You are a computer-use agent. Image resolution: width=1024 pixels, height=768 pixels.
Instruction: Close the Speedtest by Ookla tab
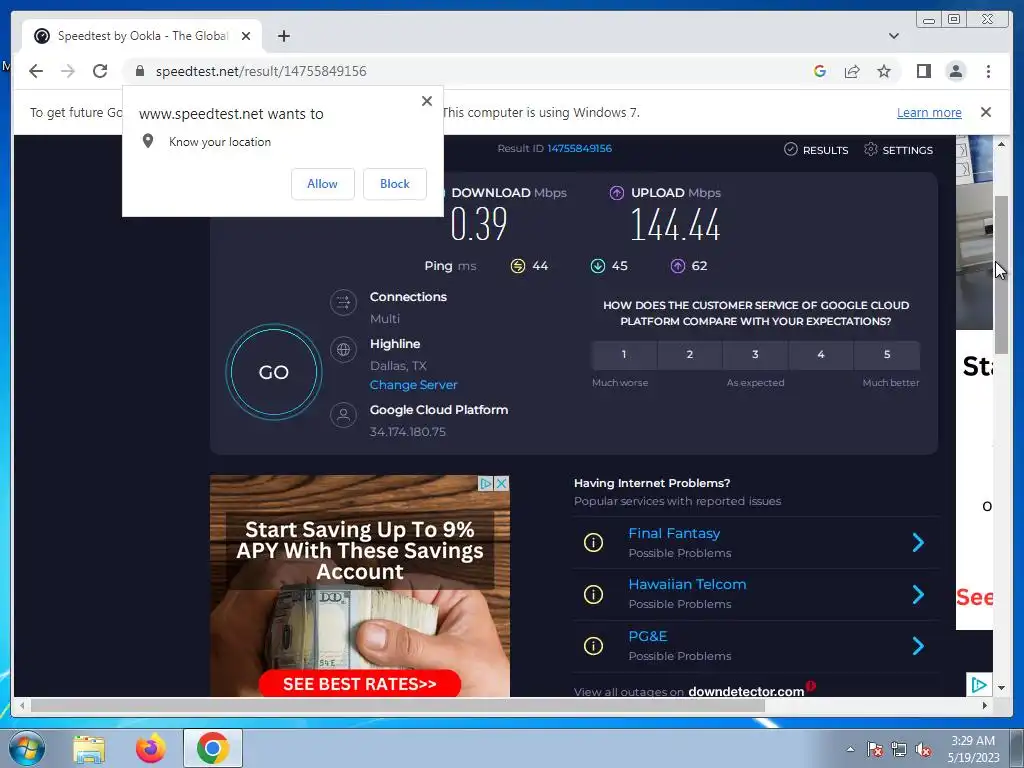[x=246, y=36]
